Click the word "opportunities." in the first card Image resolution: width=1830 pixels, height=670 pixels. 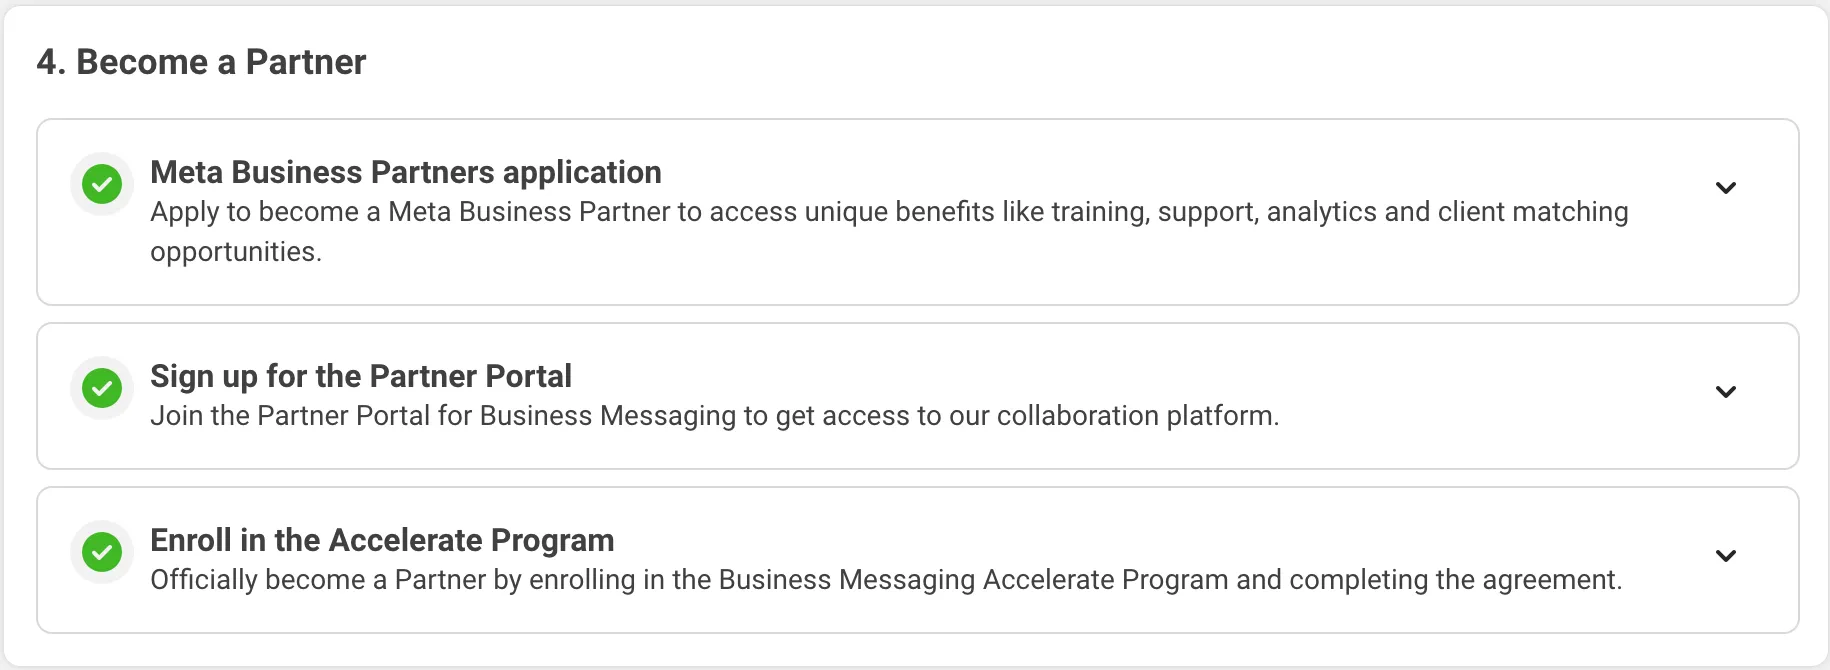pyautogui.click(x=236, y=252)
